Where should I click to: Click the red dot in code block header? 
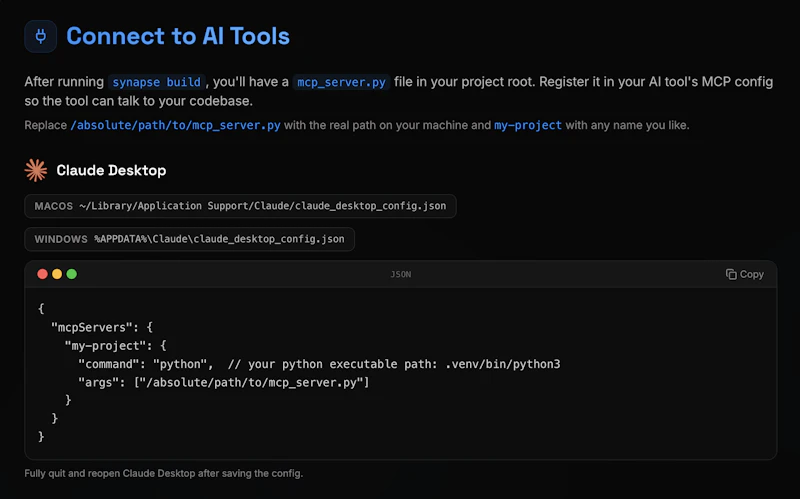click(42, 274)
